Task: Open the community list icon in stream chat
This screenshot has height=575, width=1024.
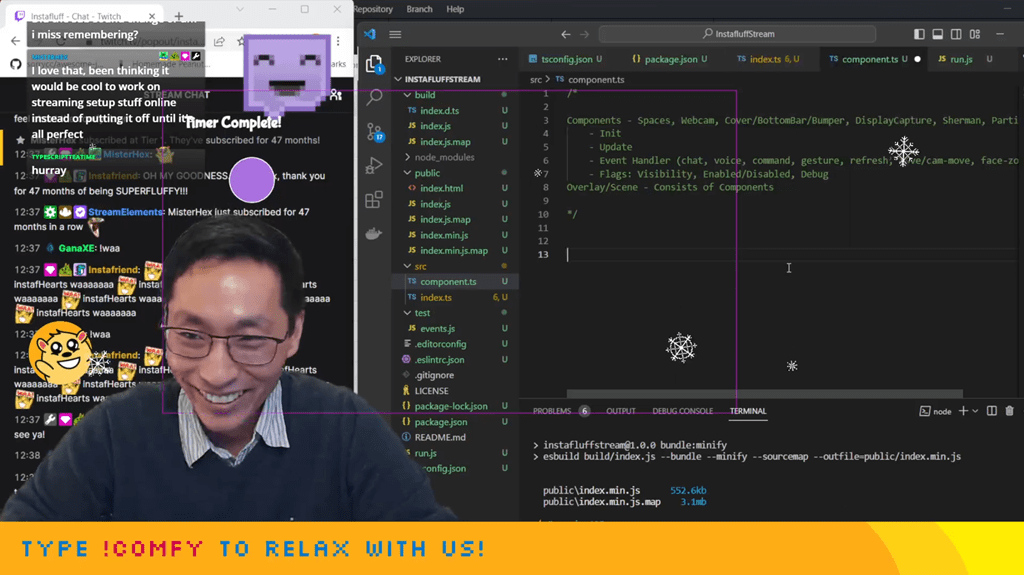Action: pyautogui.click(x=336, y=95)
